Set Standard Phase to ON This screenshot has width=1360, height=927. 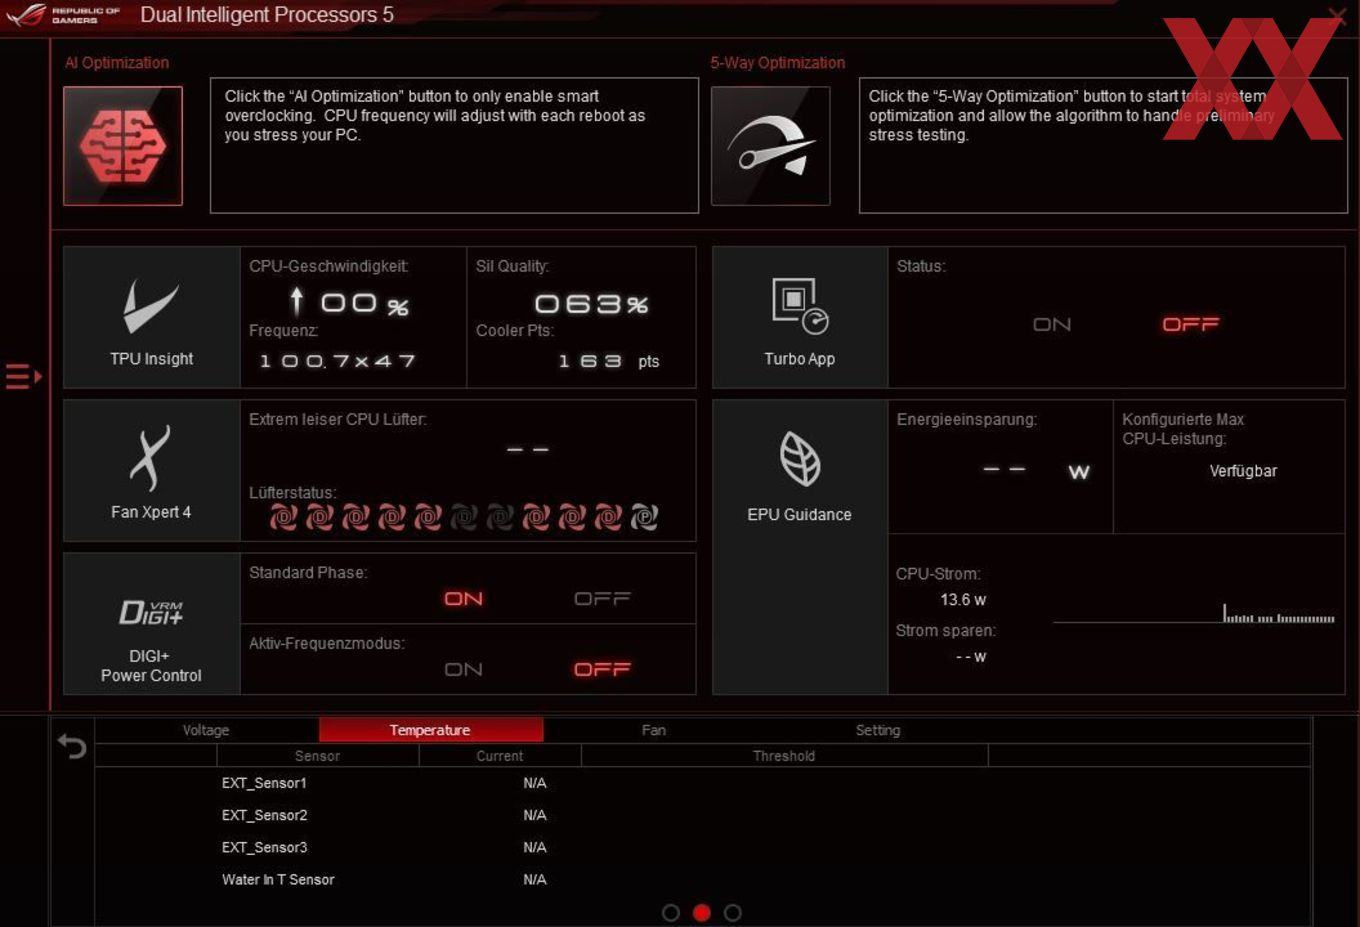click(x=463, y=599)
